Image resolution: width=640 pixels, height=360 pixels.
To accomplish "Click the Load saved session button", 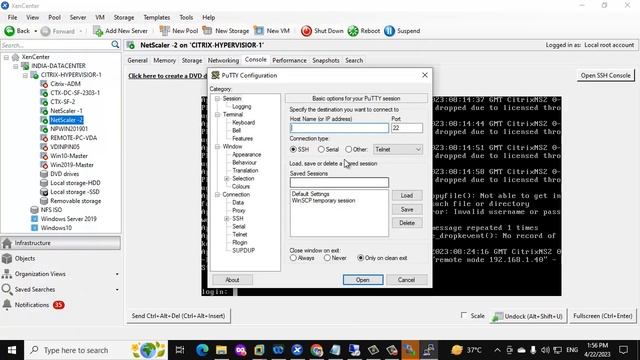I will coord(407,196).
